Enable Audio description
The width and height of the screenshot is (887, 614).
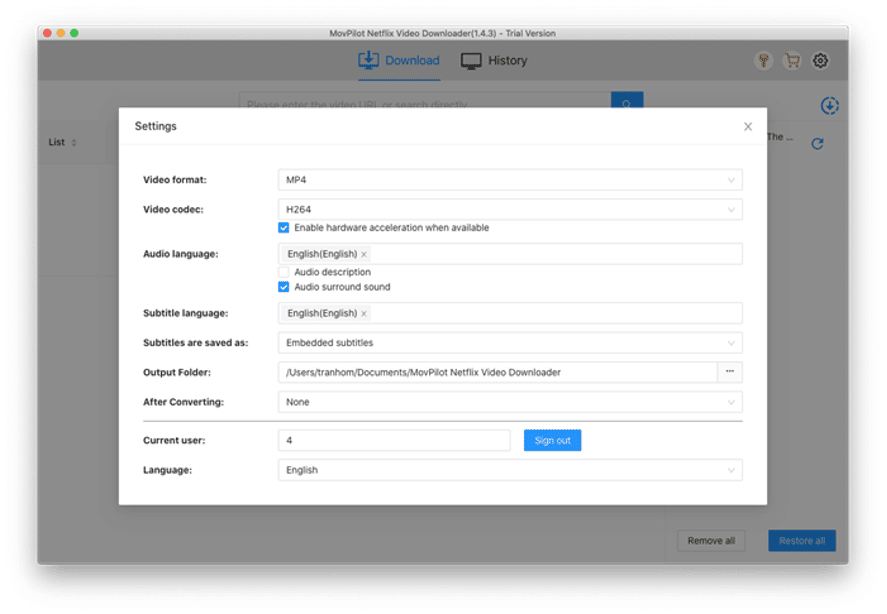pyautogui.click(x=284, y=271)
